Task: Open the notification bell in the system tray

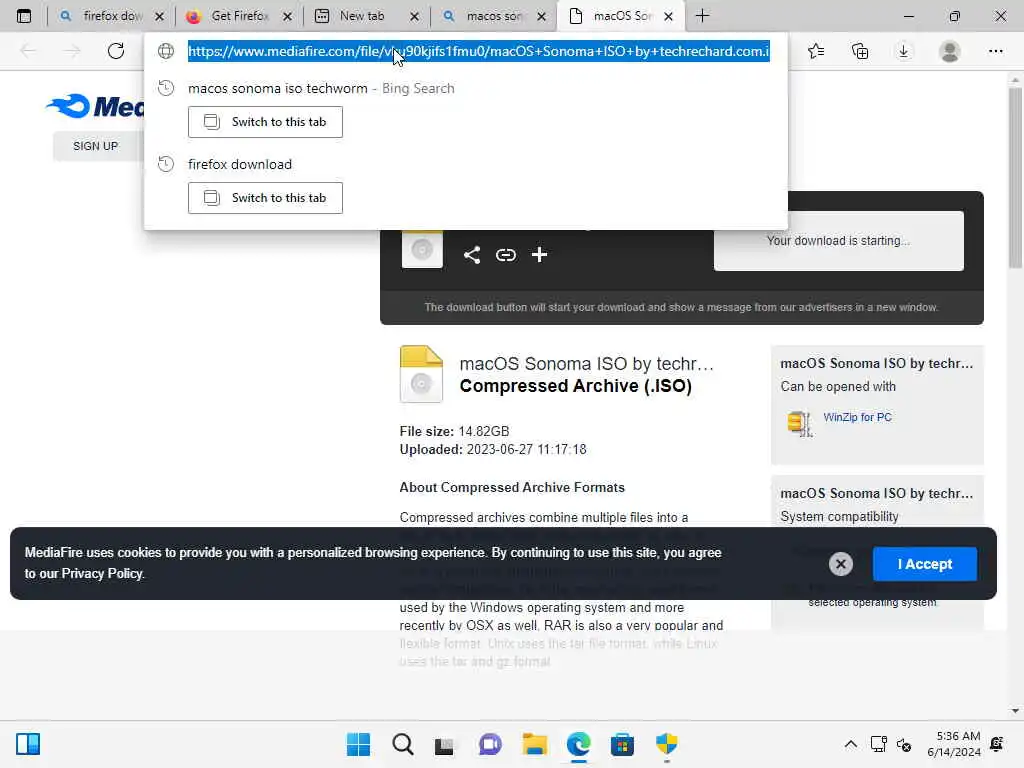Action: 997,744
